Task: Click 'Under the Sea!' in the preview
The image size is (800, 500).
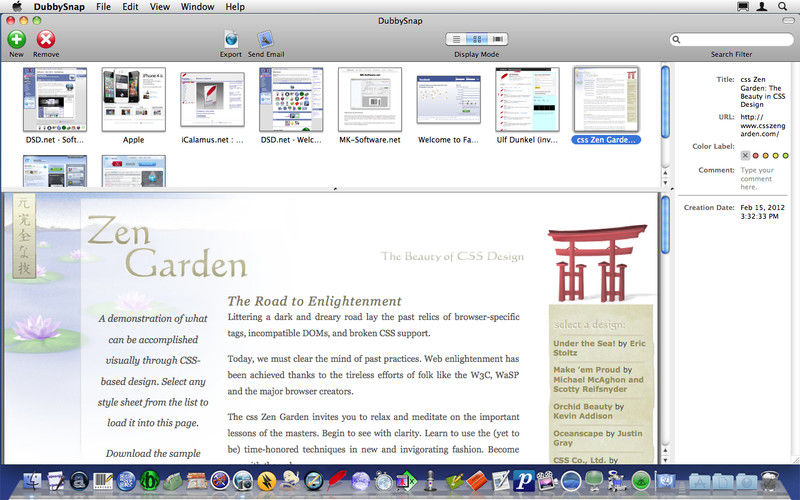Action: pos(584,343)
